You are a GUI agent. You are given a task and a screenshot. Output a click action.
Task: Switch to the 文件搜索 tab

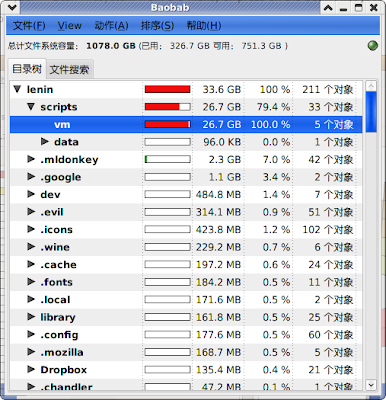pyautogui.click(x=69, y=70)
